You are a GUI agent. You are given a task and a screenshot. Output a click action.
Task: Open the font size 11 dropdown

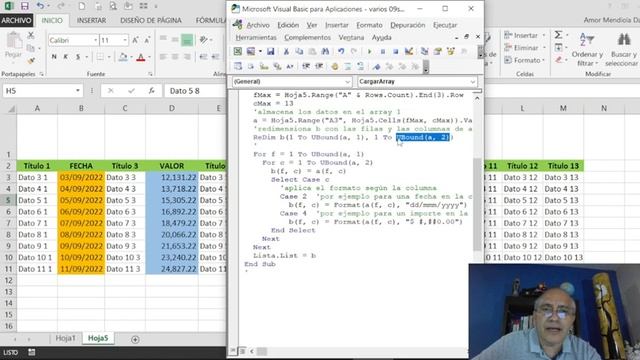[124, 40]
